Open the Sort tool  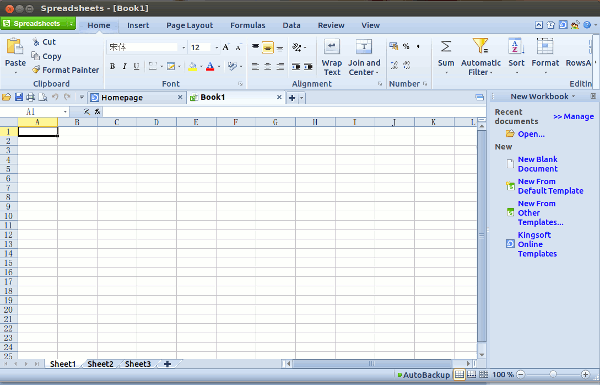pos(516,56)
